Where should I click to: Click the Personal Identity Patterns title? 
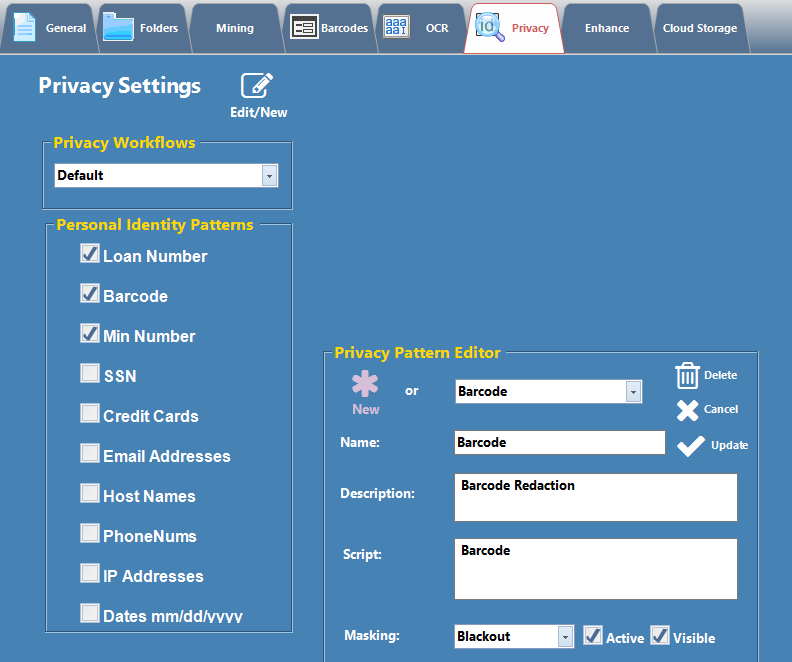point(155,225)
